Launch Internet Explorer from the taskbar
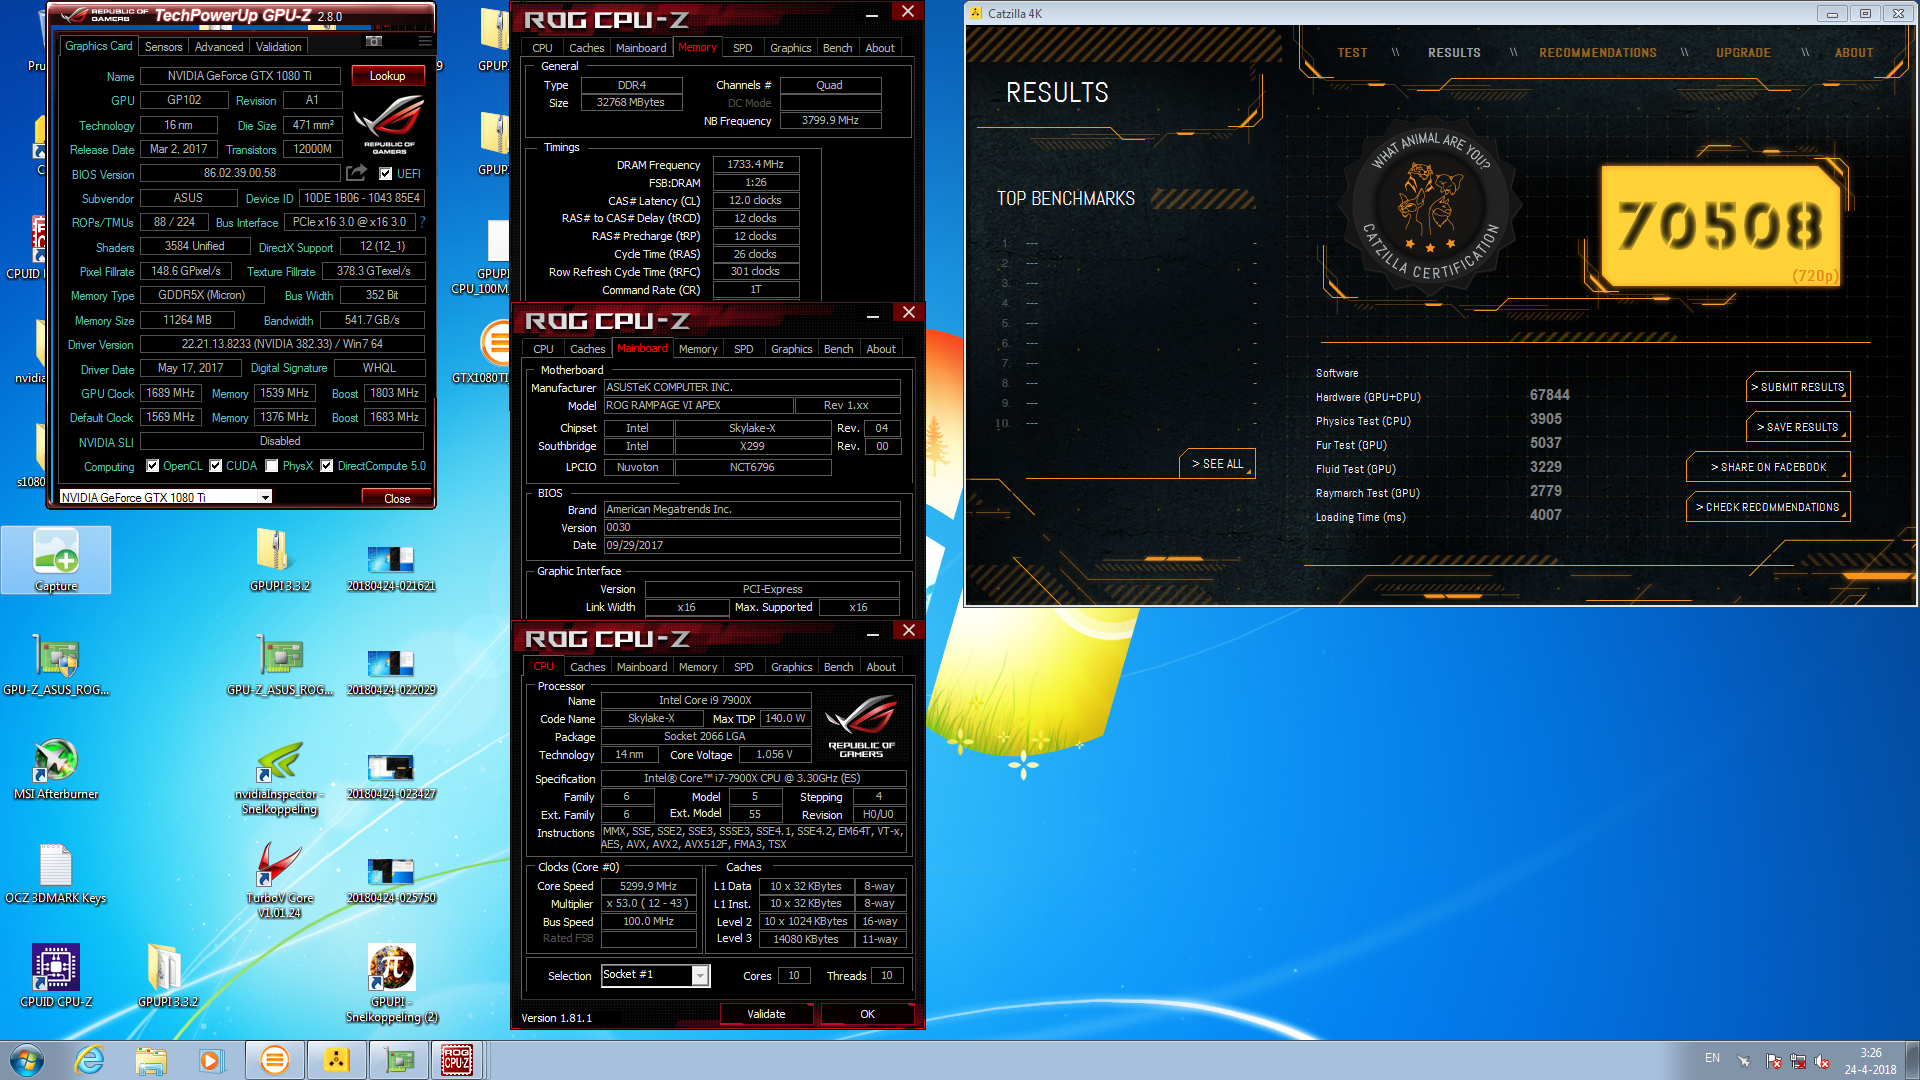This screenshot has width=1920, height=1080. pyautogui.click(x=89, y=1060)
